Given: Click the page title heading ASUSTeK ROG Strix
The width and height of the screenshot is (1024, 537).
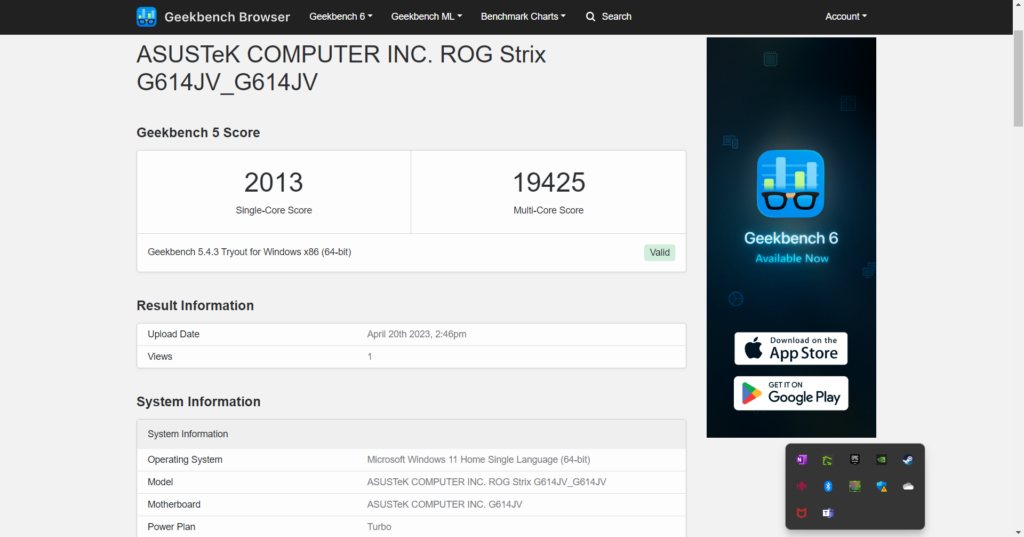Looking at the screenshot, I should pyautogui.click(x=341, y=68).
